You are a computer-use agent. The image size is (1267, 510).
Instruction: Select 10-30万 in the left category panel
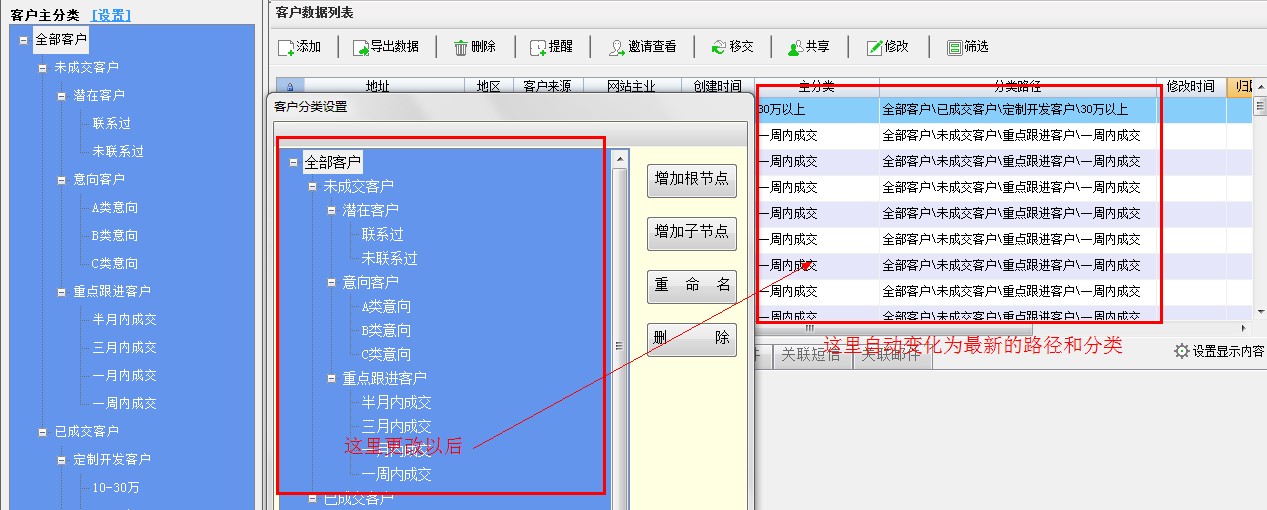pos(116,488)
